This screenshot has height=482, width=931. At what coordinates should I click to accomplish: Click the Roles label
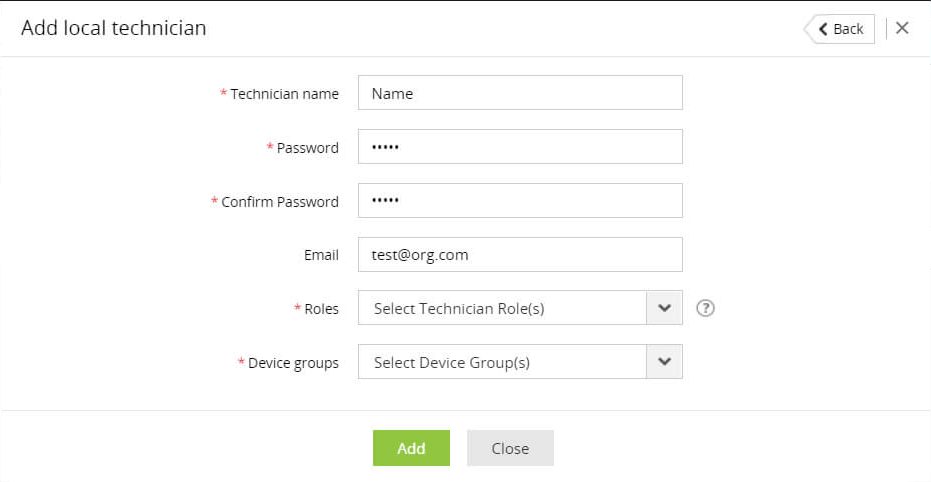coord(321,309)
